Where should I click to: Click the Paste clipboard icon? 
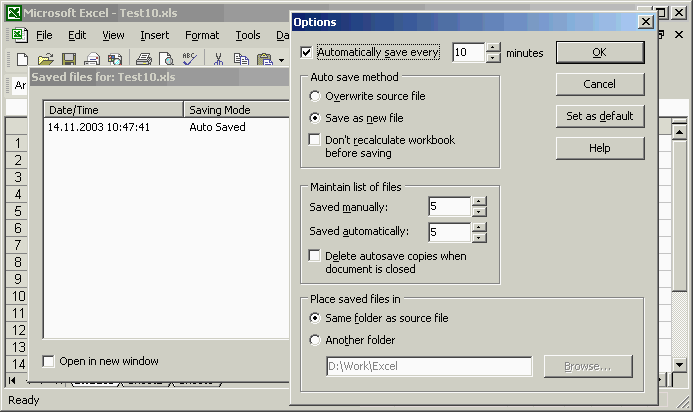coord(264,58)
